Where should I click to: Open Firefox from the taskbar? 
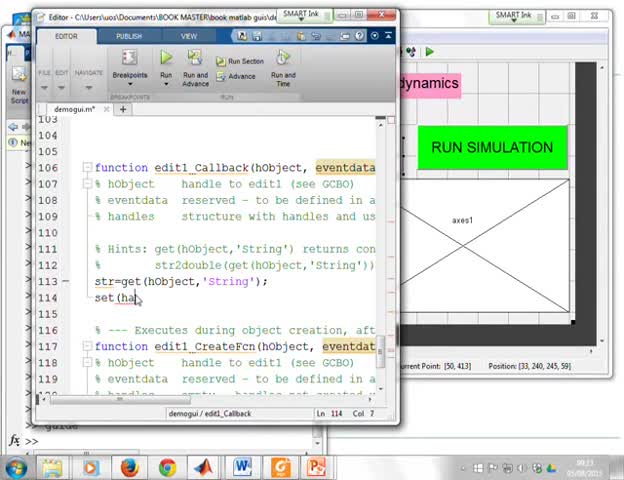point(129,468)
